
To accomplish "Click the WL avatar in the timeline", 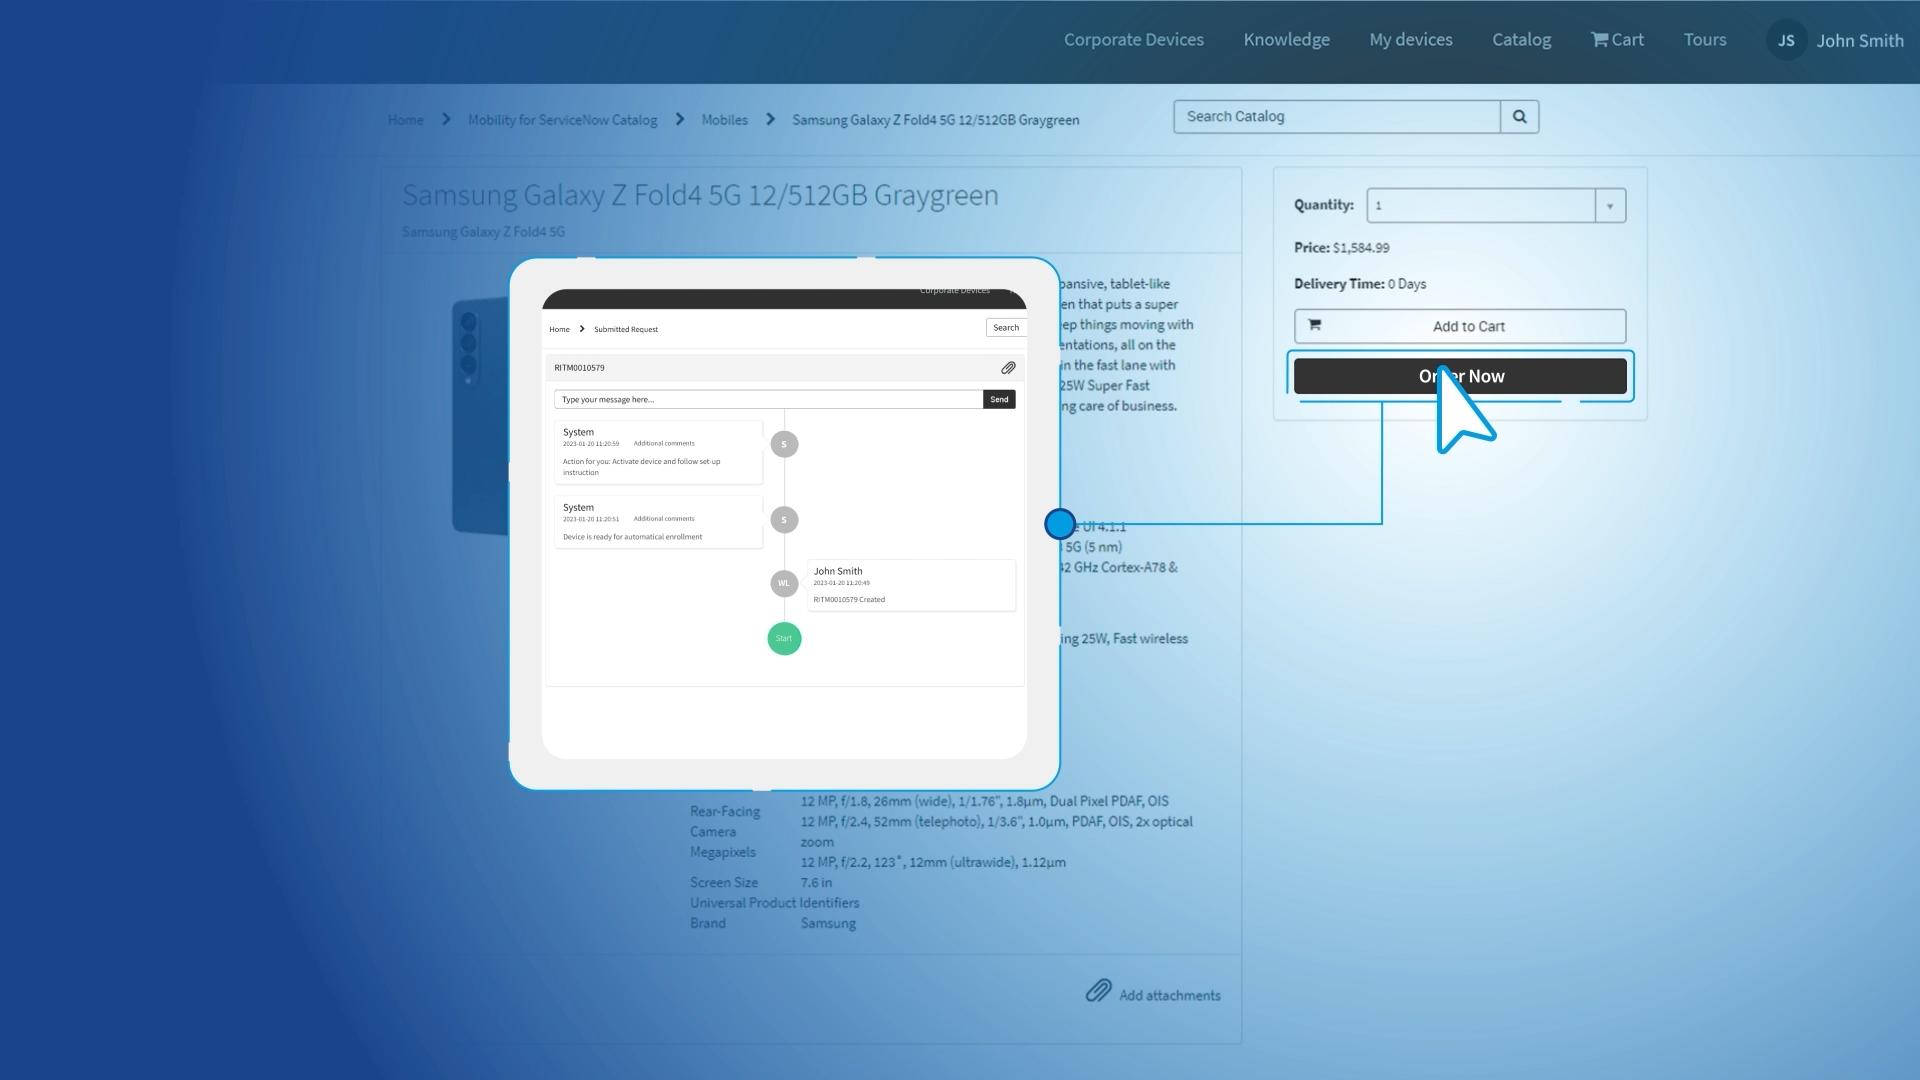I will 784,583.
